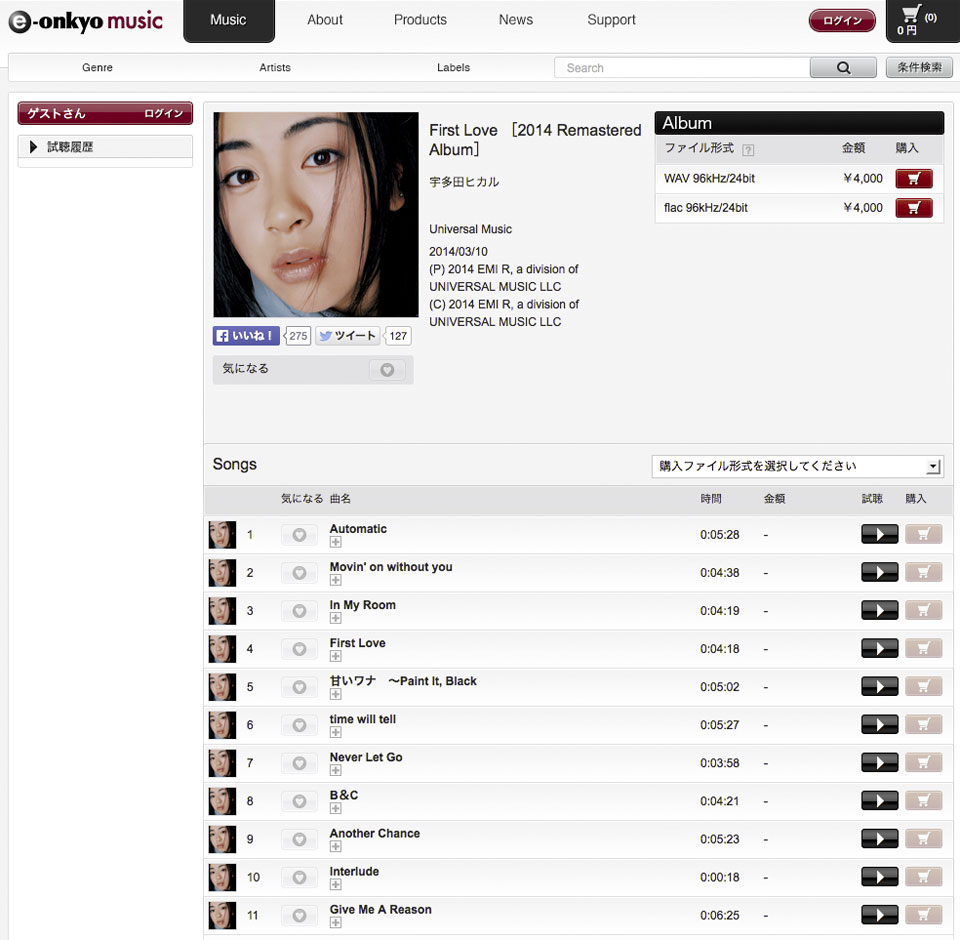The width and height of the screenshot is (960, 940).
Task: Add the track Give Me A Reason to cart
Action: (x=923, y=915)
